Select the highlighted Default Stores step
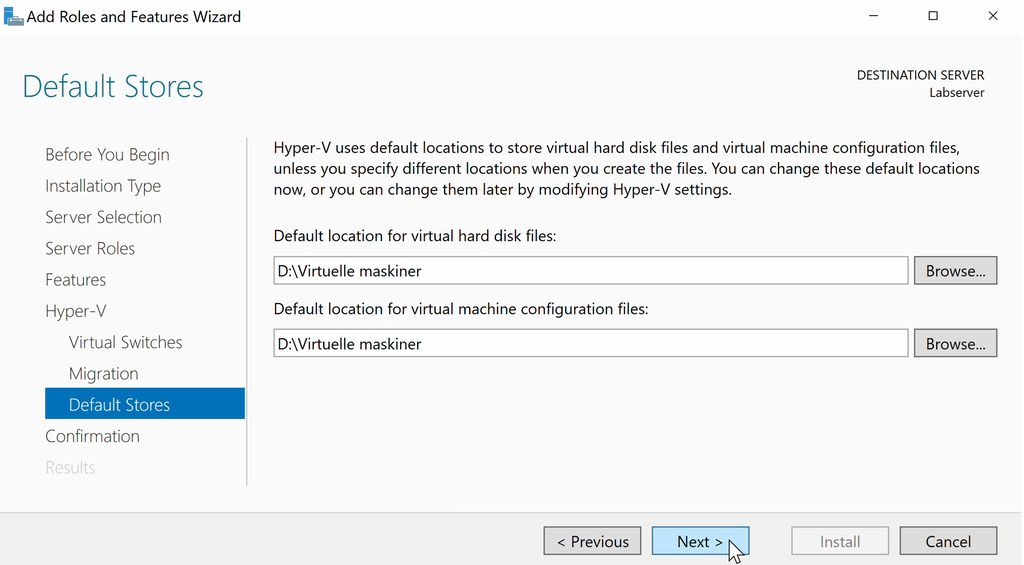 coord(119,404)
